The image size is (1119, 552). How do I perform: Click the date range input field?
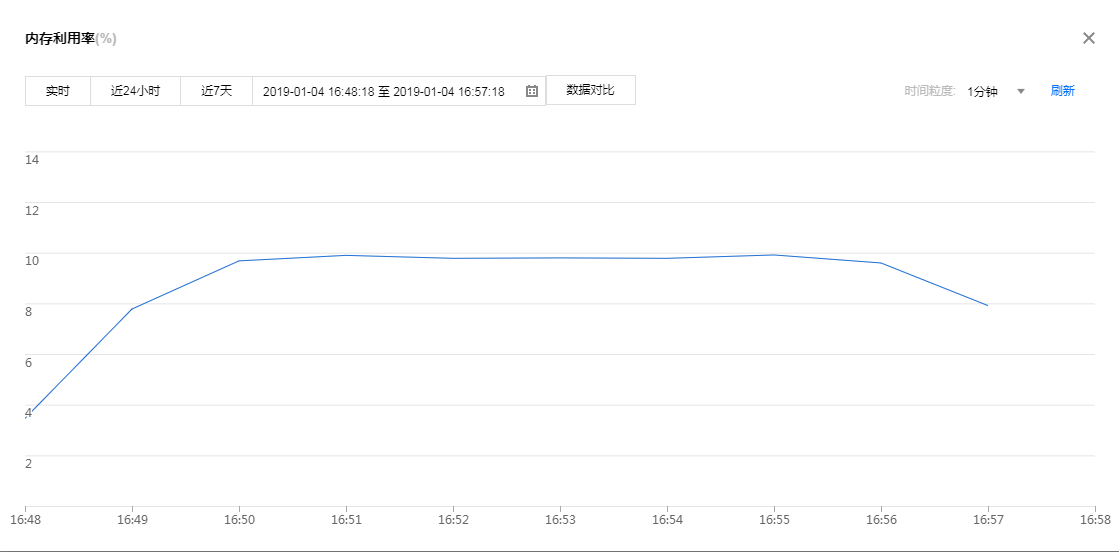point(383,91)
